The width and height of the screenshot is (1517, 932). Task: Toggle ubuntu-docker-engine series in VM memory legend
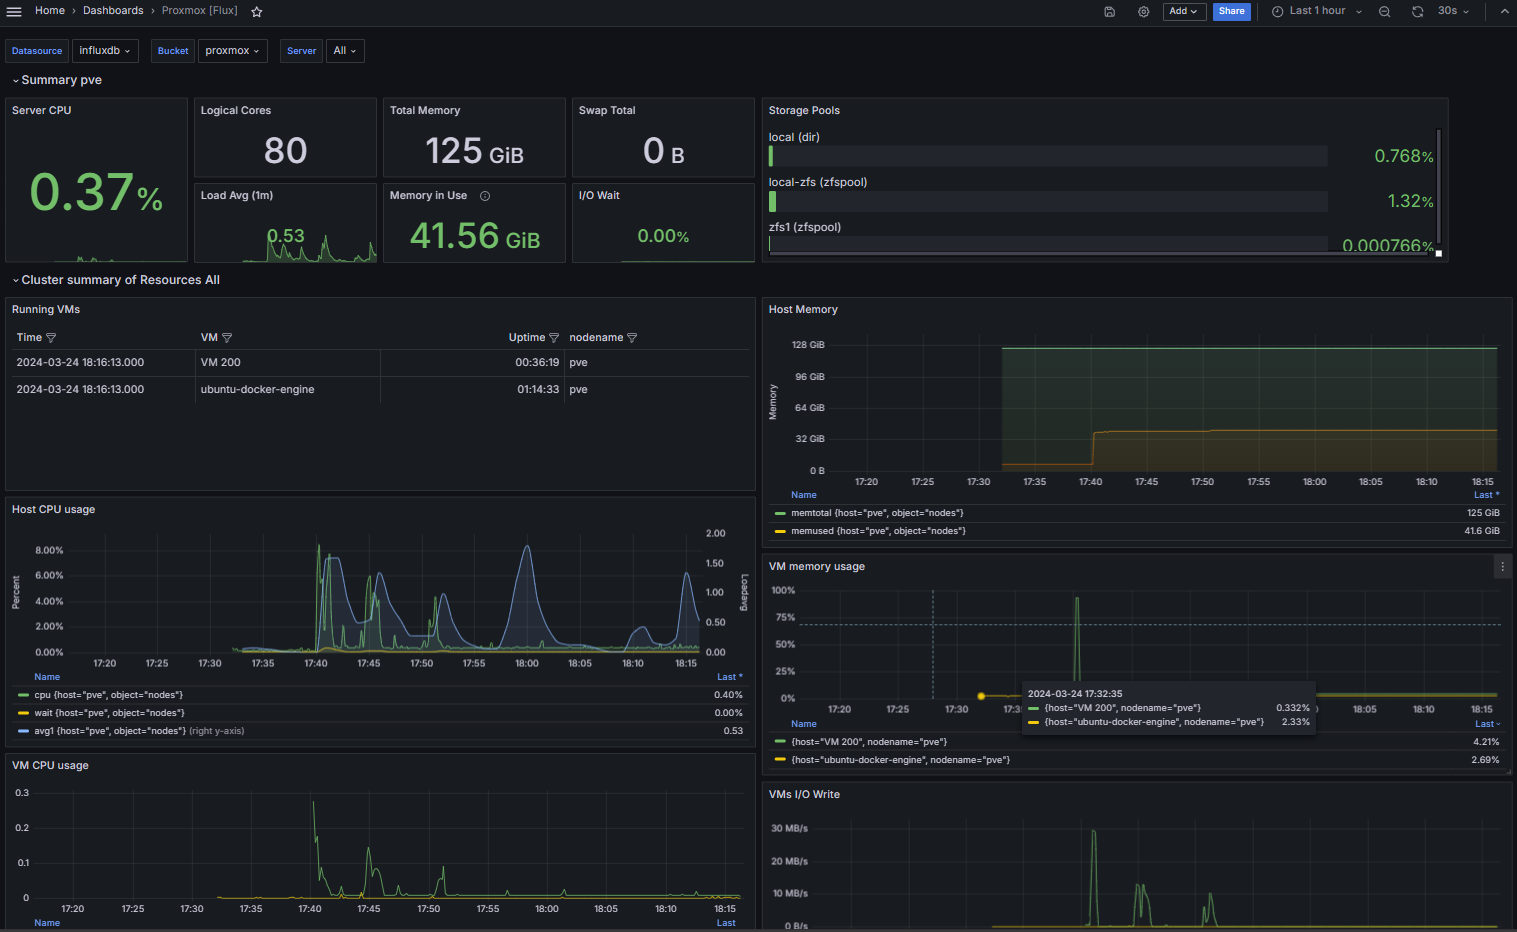coord(900,760)
